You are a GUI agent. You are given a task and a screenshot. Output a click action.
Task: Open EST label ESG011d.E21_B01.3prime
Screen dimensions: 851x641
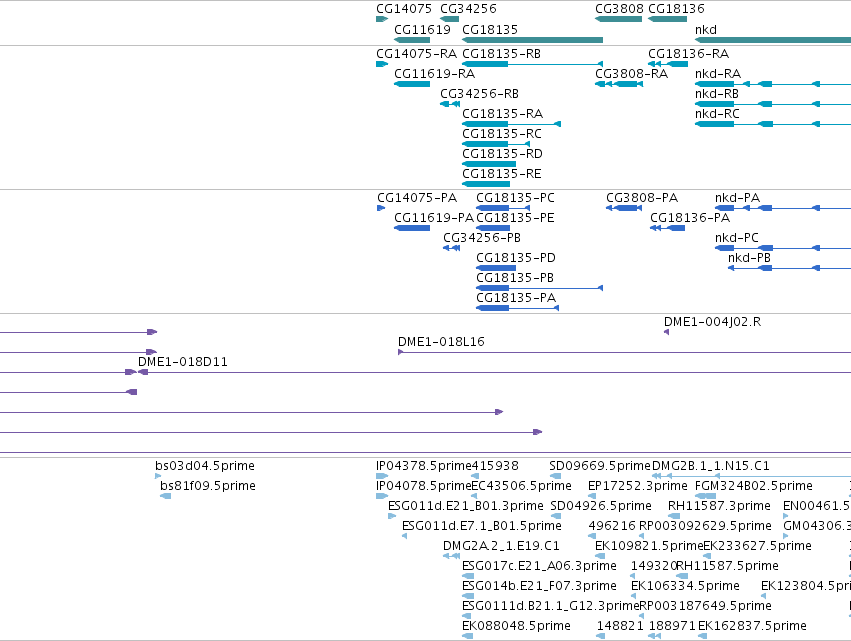(x=466, y=506)
